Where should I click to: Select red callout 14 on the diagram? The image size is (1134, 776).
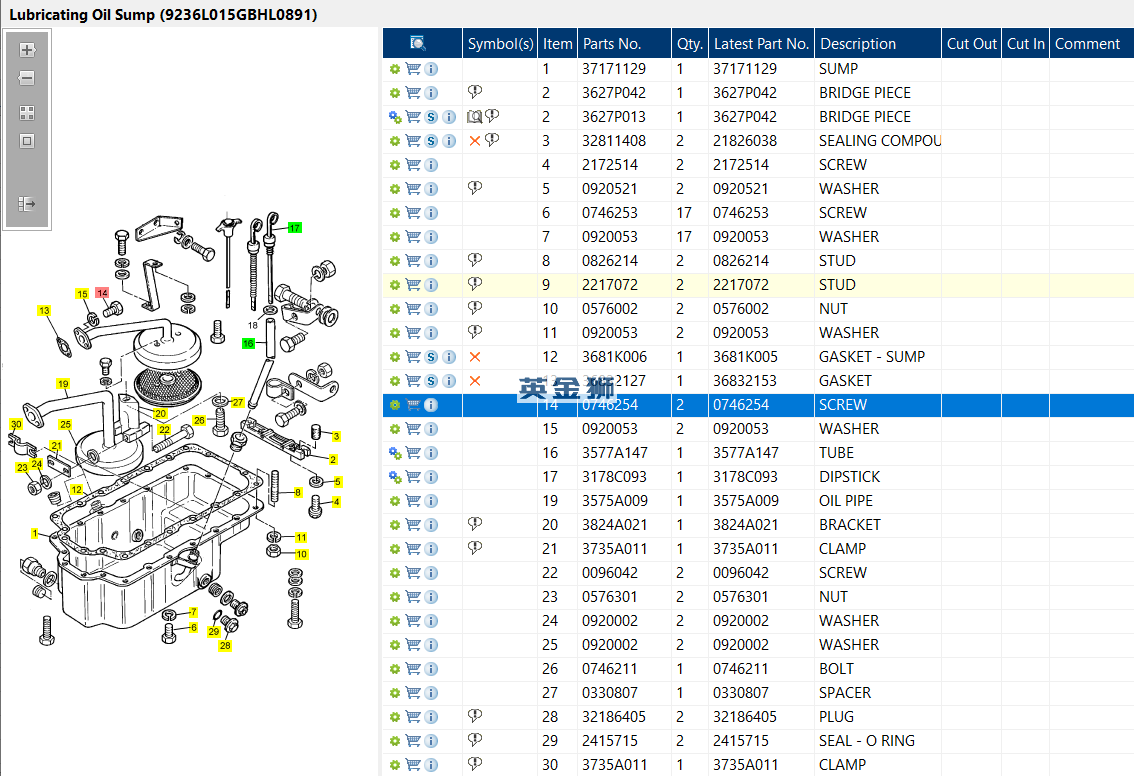(x=102, y=293)
